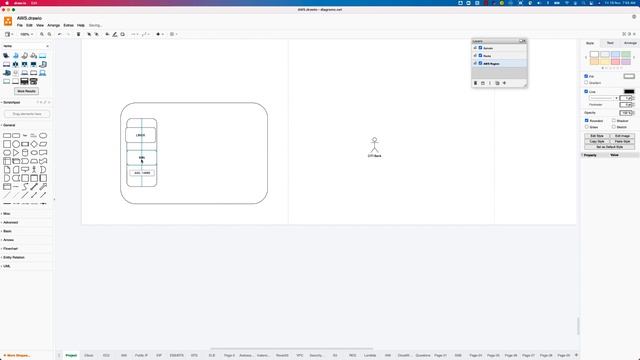Click the duplicate layer icon
This screenshot has height=360, width=640.
[x=497, y=83]
